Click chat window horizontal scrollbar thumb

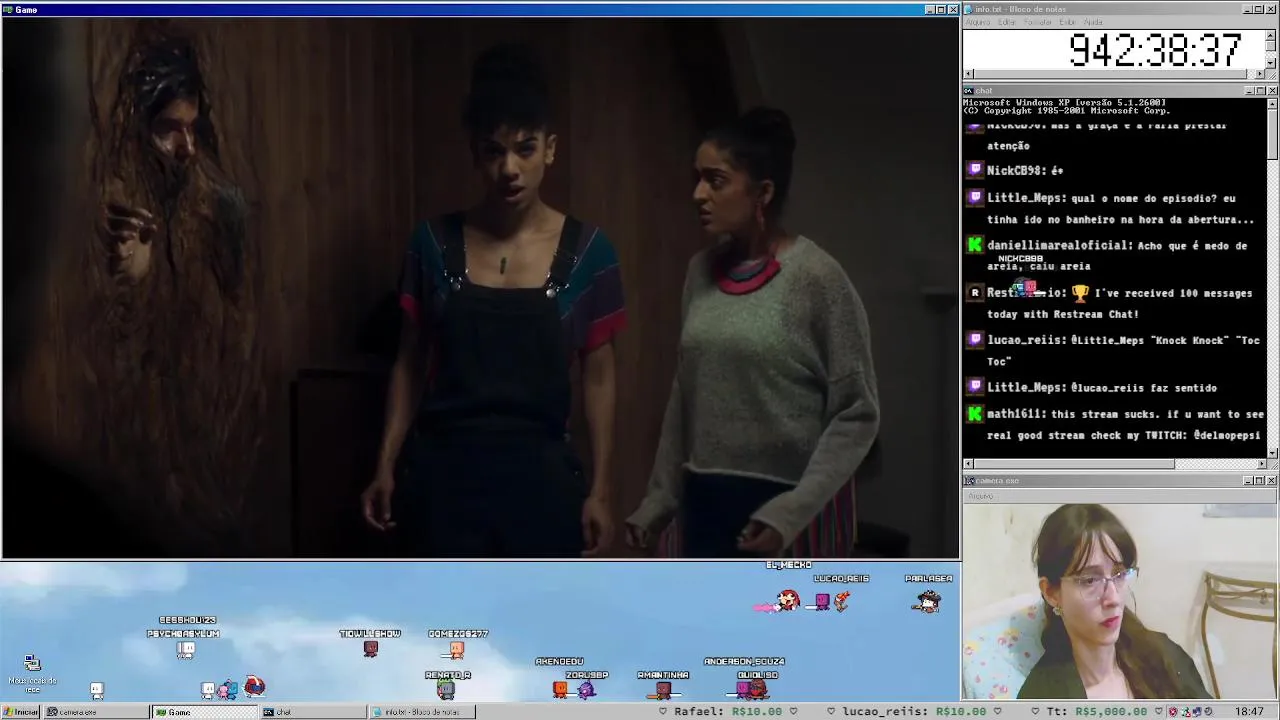pyautogui.click(x=1075, y=464)
